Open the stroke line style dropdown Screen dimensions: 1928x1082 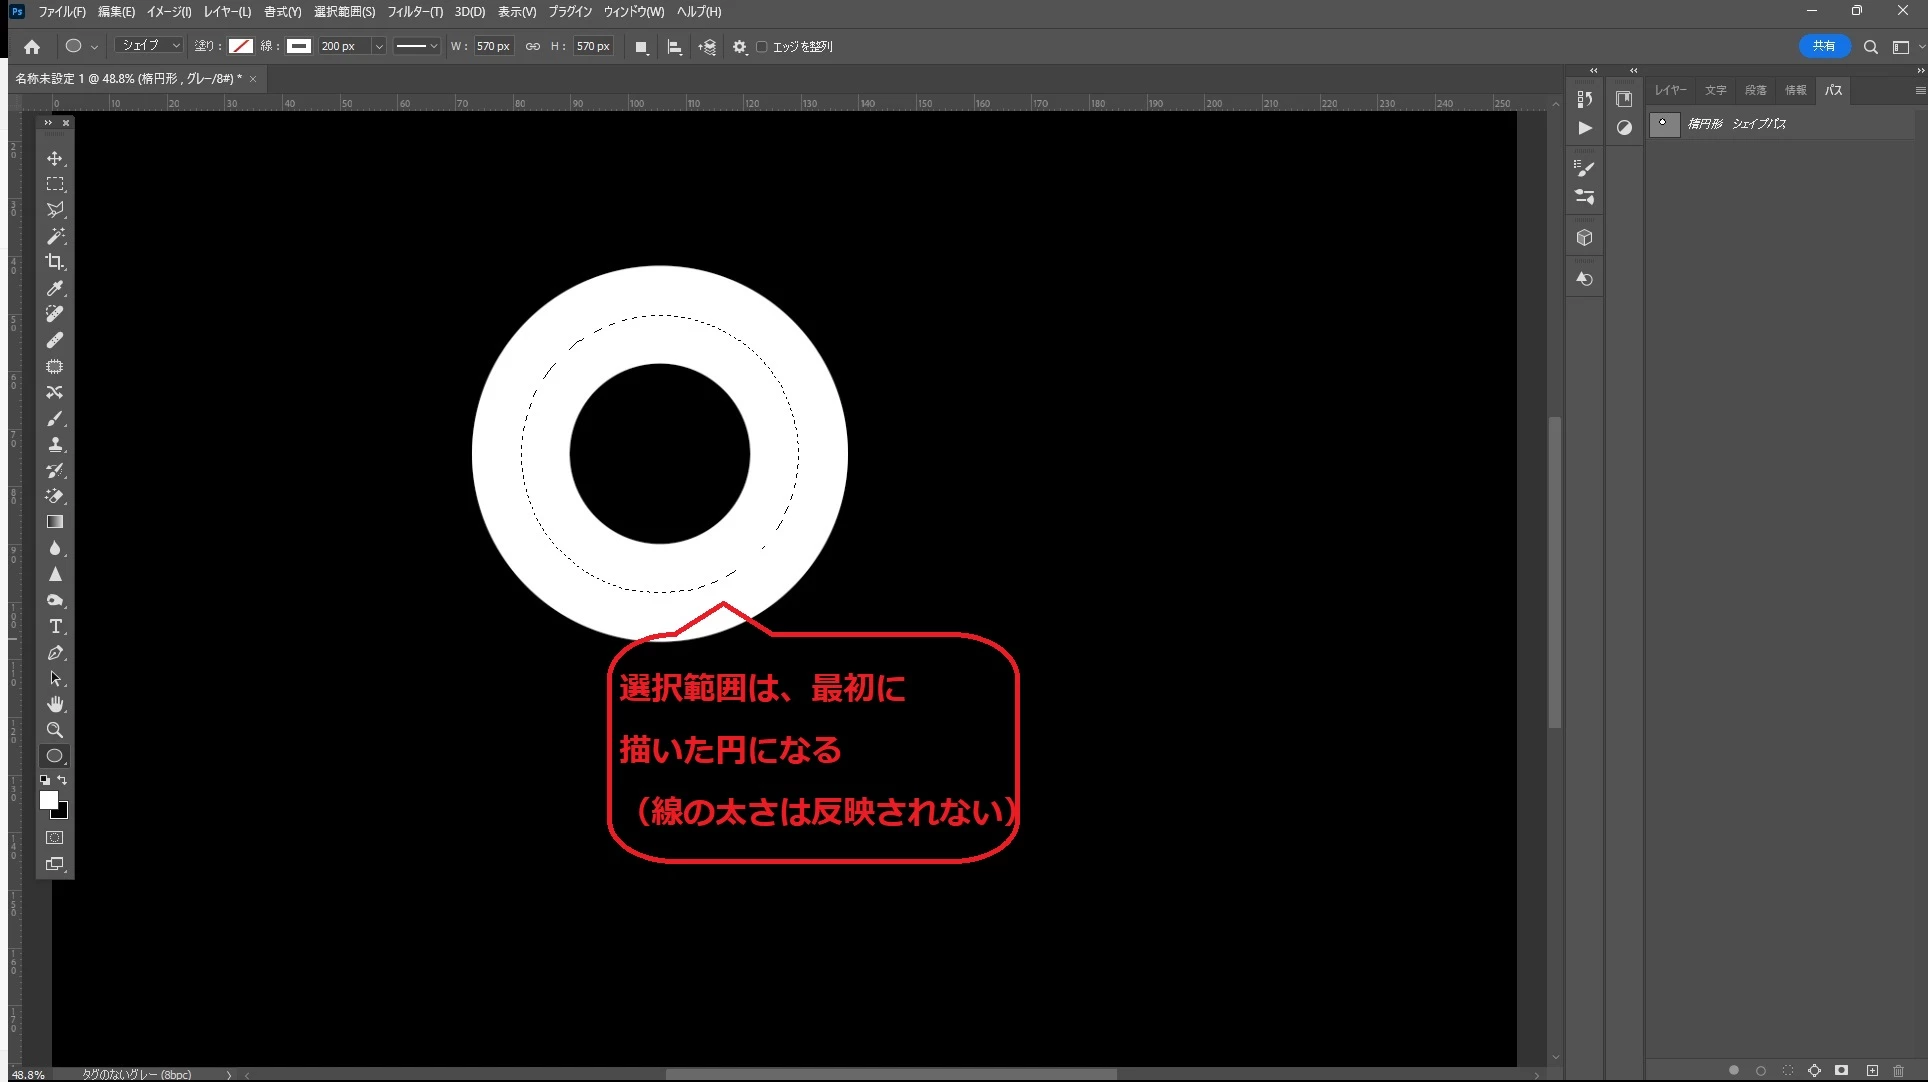[x=416, y=47]
